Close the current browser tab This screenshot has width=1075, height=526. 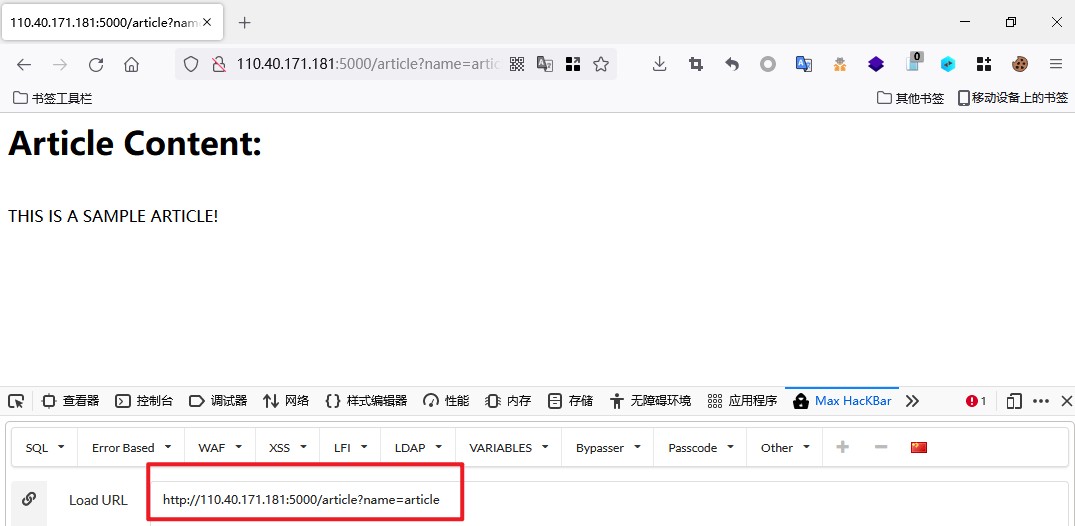click(208, 23)
